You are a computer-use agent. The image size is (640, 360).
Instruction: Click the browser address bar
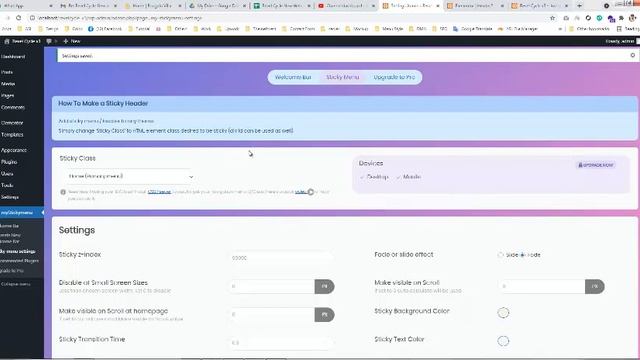tap(286, 18)
